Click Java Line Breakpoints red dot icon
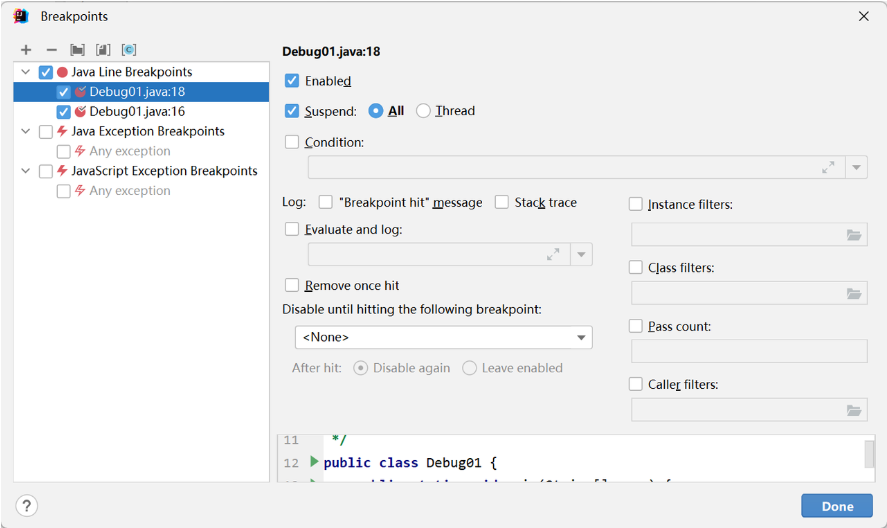This screenshot has width=887, height=528. tap(62, 72)
